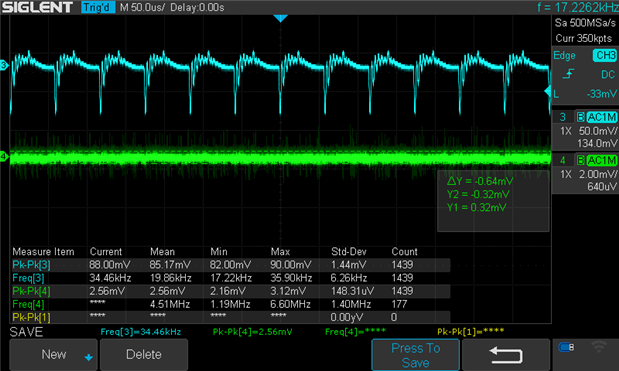Click channel 4 1X probe attenuation
This screenshot has height=371, width=619.
pyautogui.click(x=566, y=174)
